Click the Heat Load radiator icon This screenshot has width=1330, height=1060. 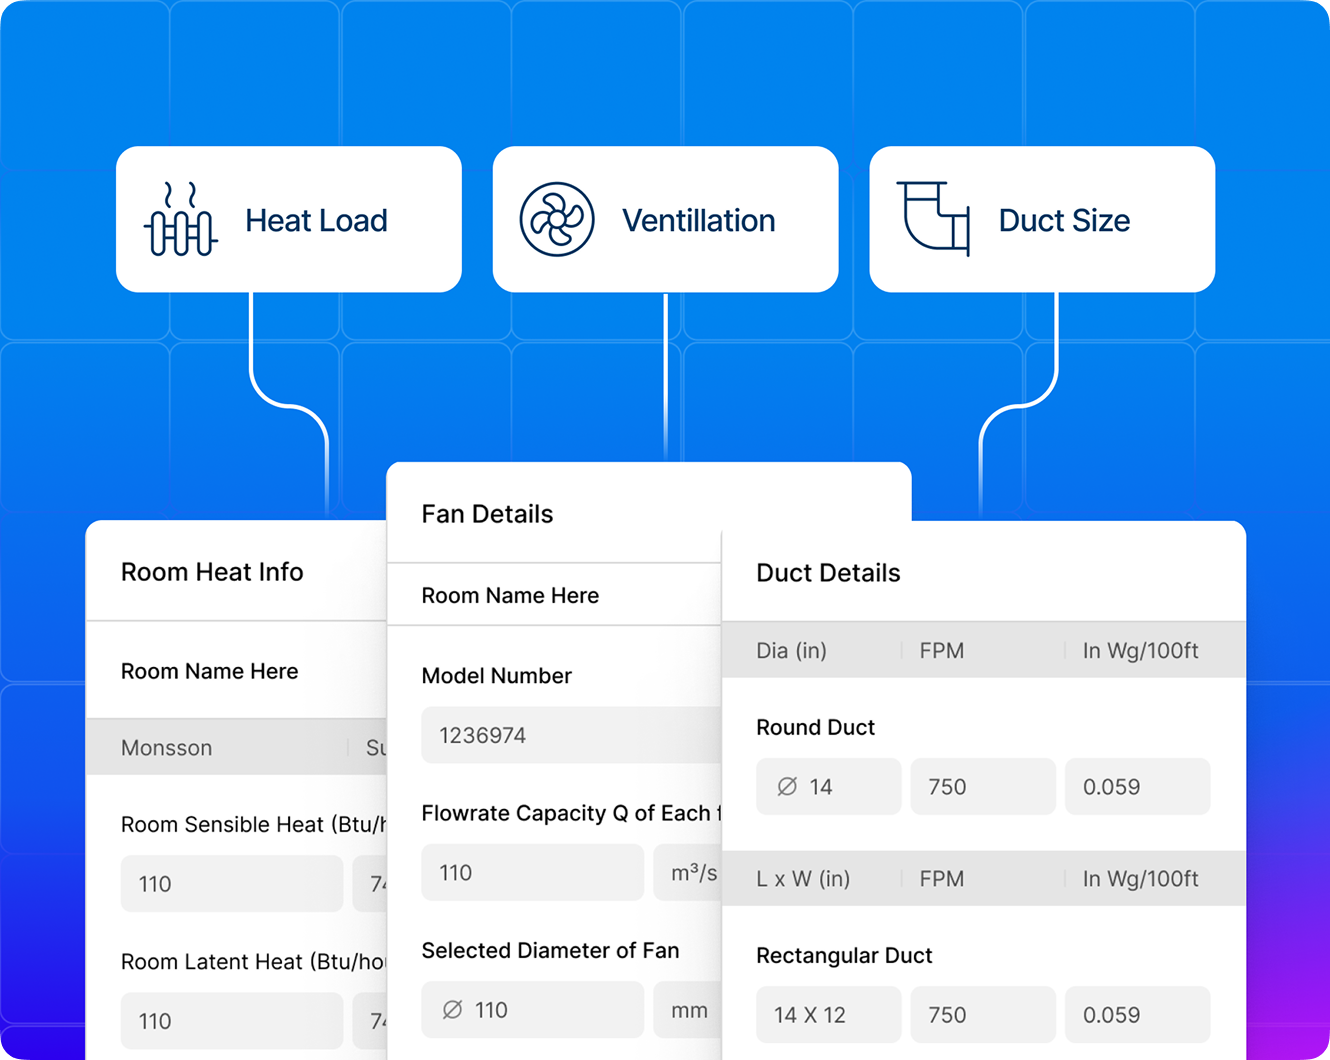[181, 219]
